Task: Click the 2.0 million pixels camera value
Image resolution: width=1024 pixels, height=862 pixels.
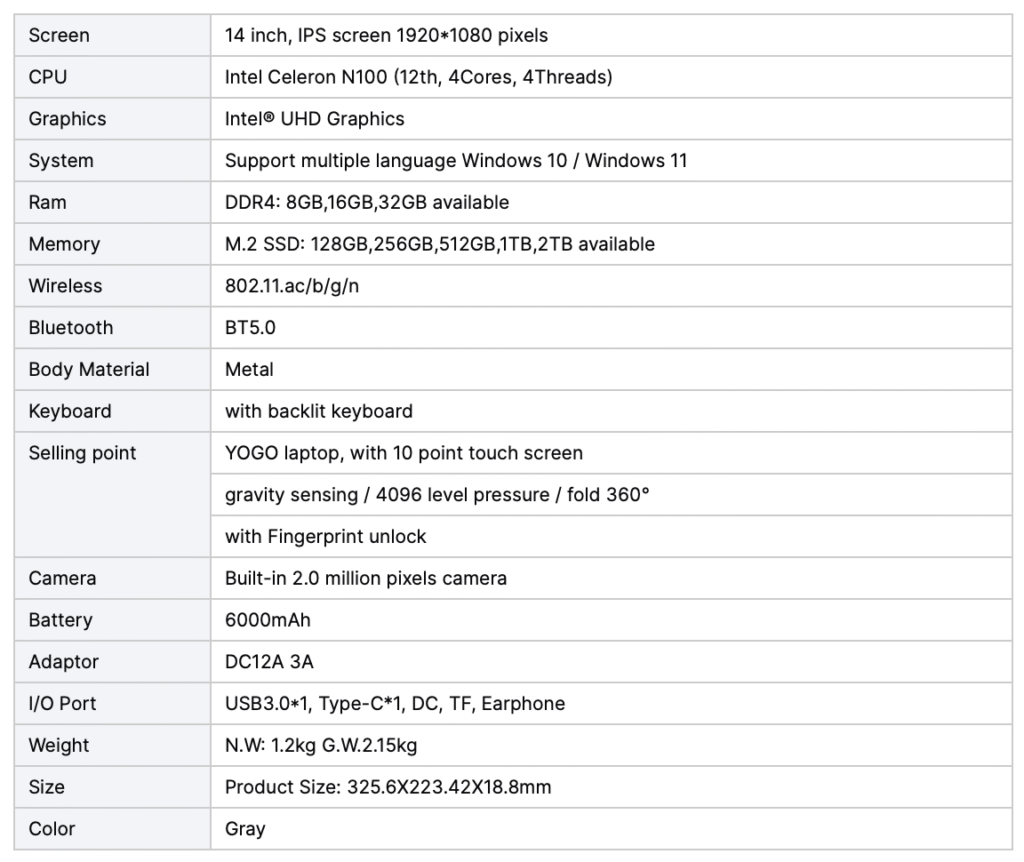Action: 366,578
